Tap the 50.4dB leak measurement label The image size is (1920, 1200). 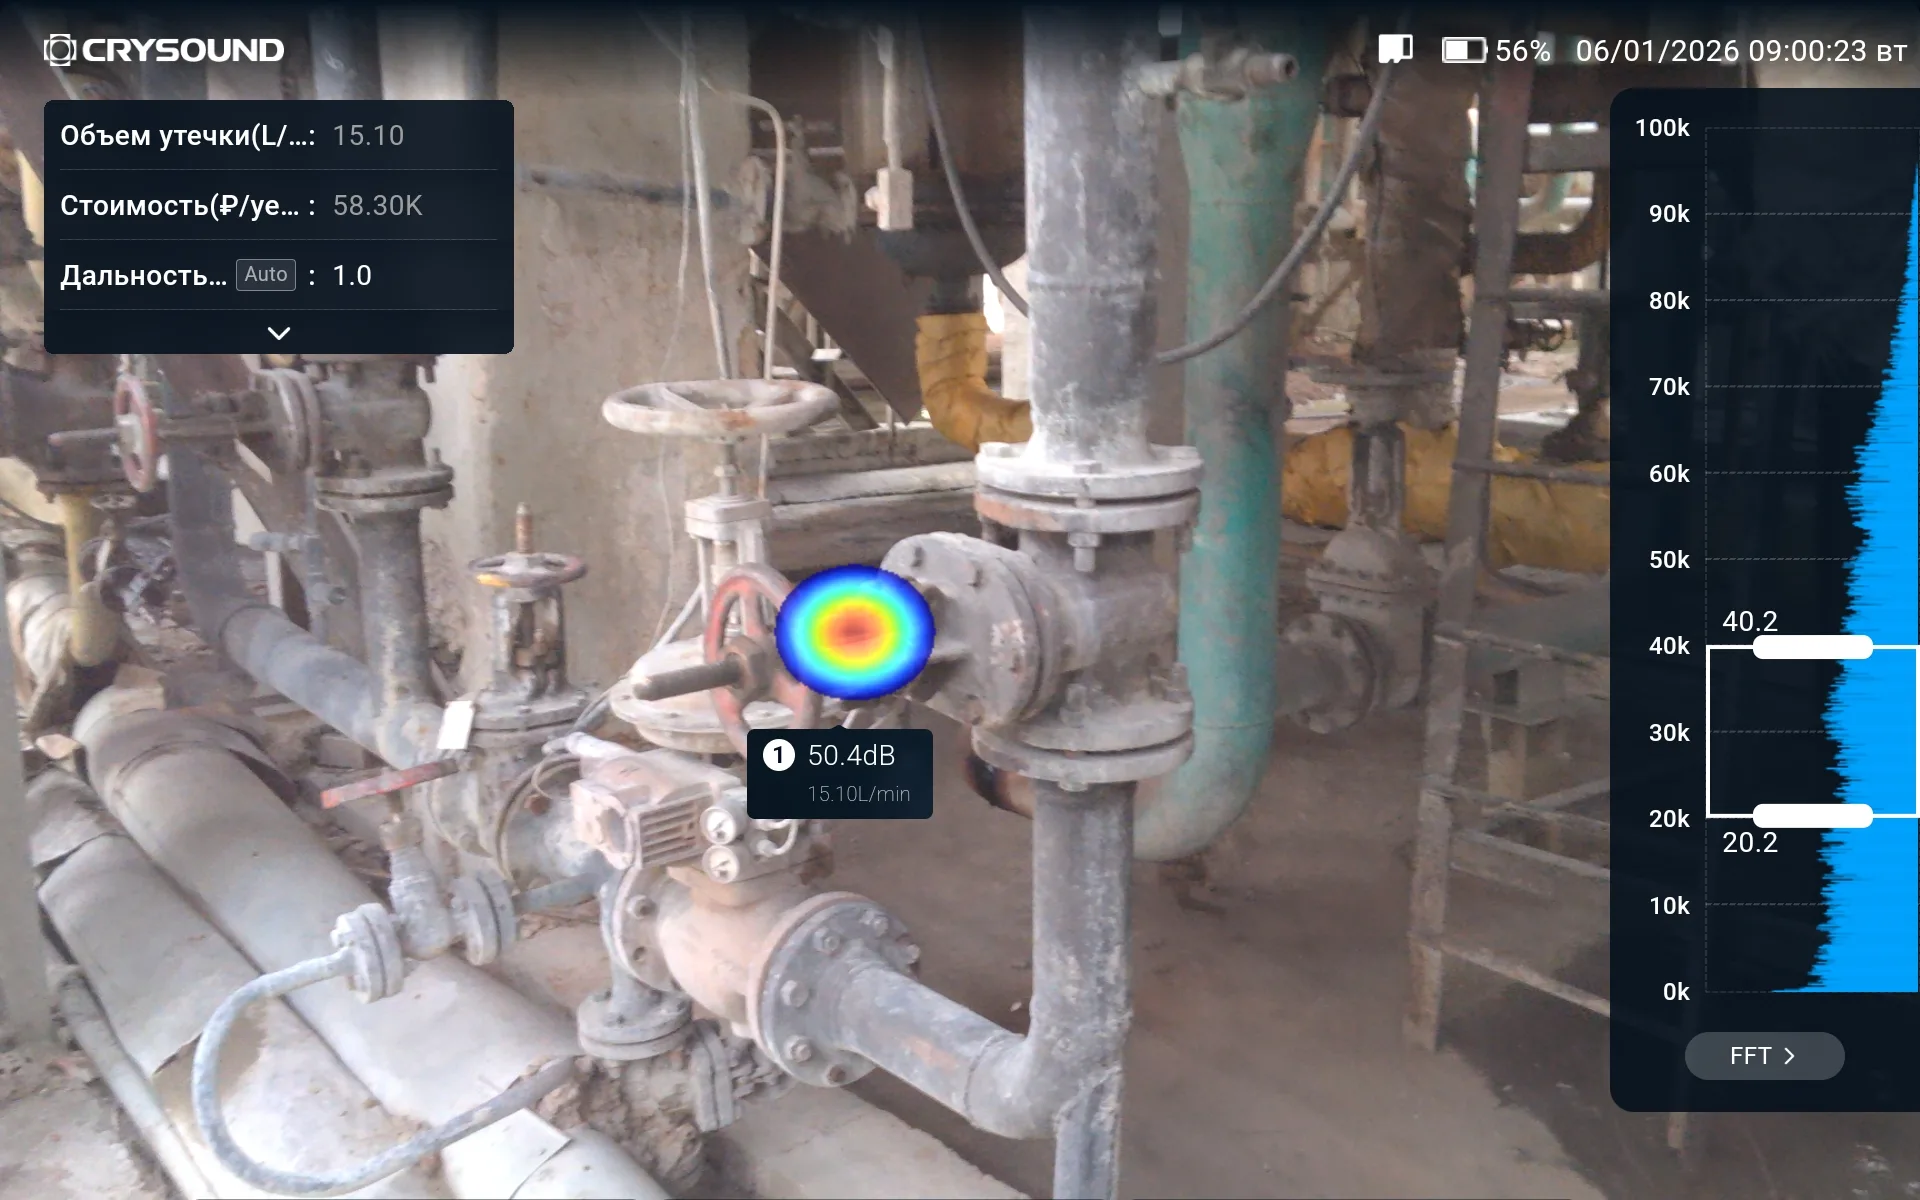pyautogui.click(x=851, y=756)
